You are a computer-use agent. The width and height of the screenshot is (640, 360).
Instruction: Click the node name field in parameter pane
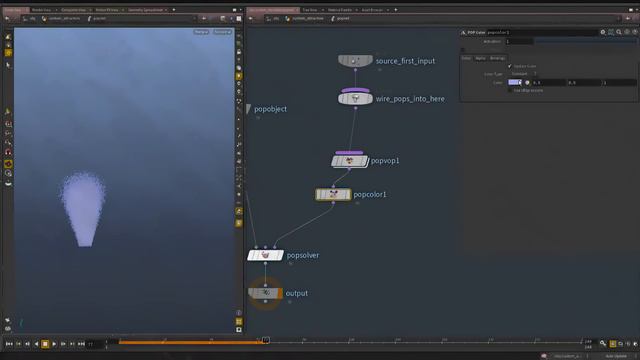click(x=541, y=32)
